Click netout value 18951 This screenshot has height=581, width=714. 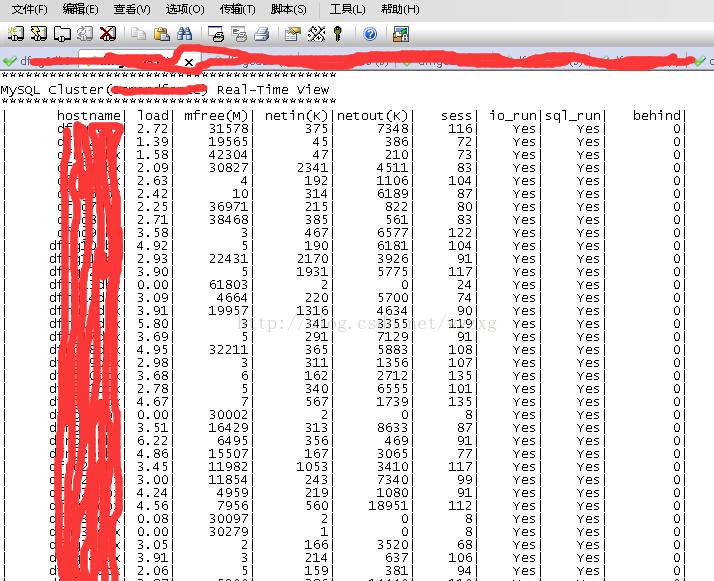(x=388, y=506)
